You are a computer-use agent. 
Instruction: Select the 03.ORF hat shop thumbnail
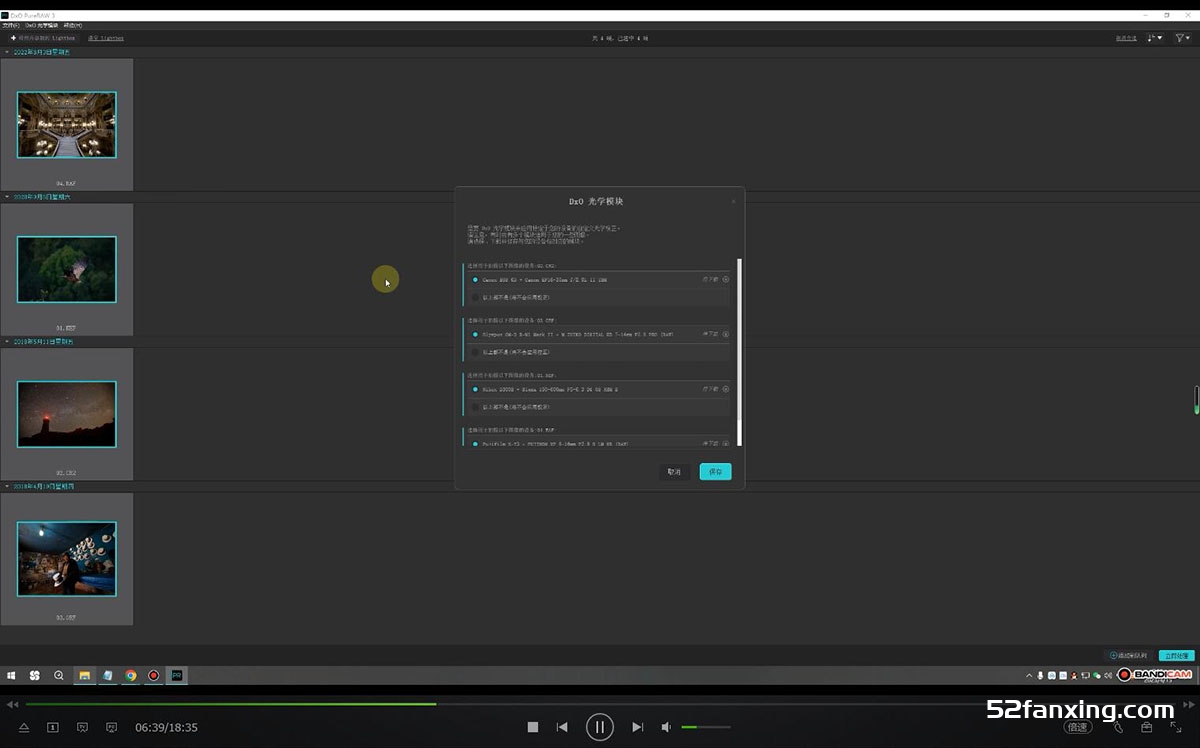click(66, 559)
